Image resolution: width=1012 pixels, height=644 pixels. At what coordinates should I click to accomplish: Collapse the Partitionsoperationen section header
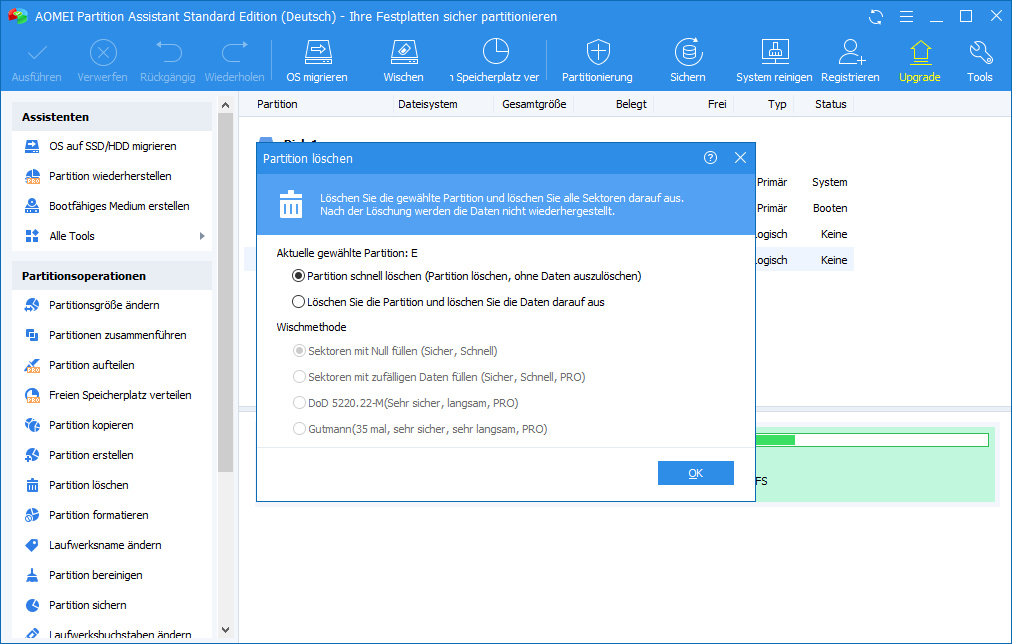(112, 276)
